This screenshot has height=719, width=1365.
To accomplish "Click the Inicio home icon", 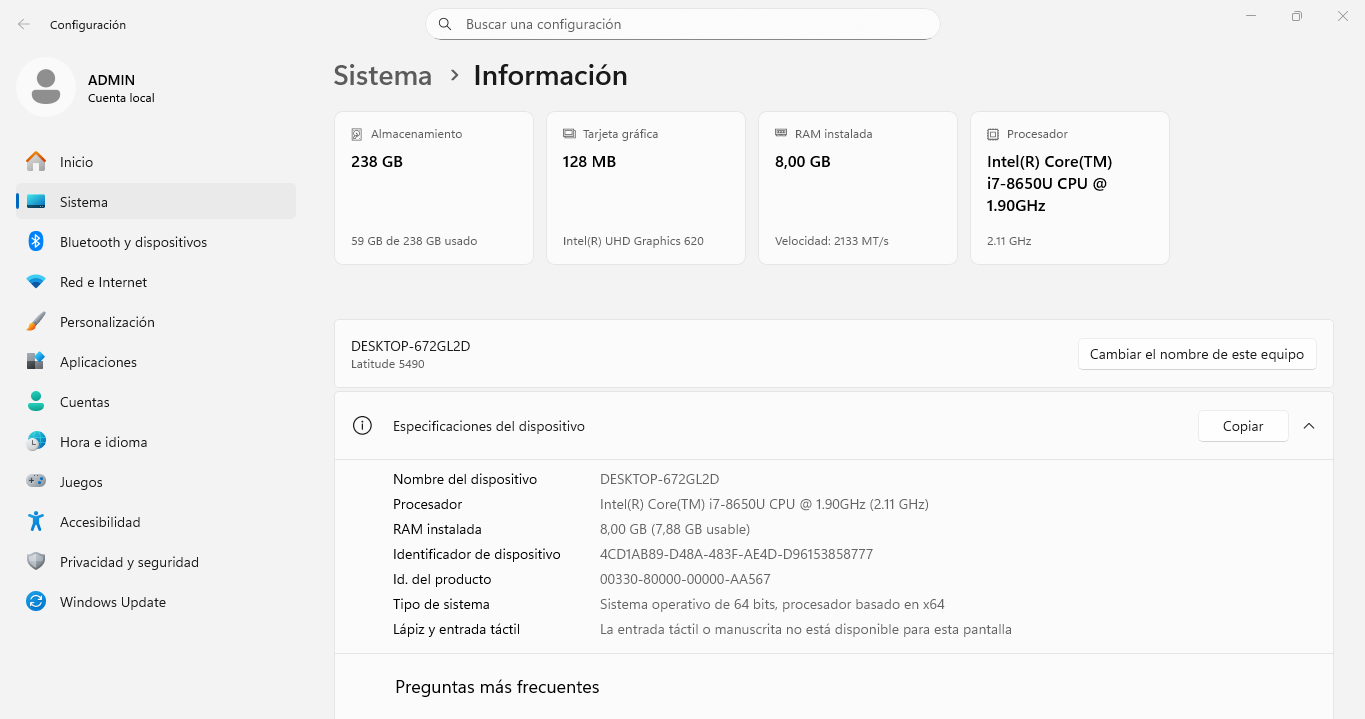I will pos(36,162).
